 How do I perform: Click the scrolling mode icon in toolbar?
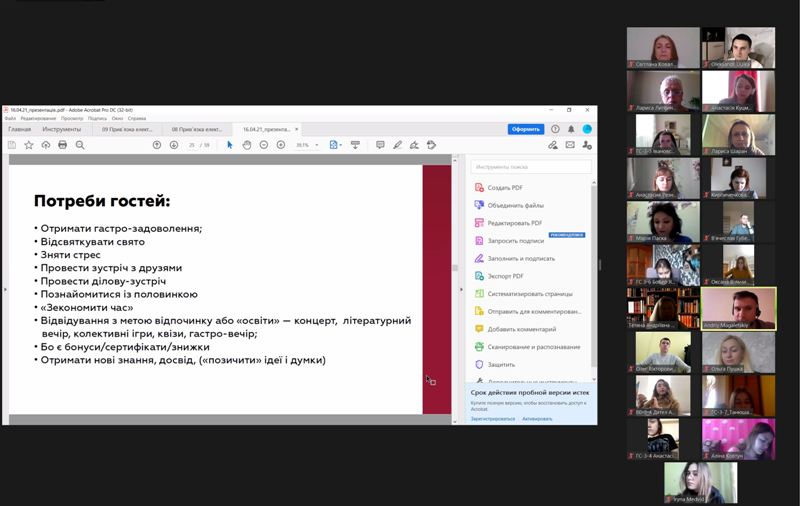coord(355,145)
